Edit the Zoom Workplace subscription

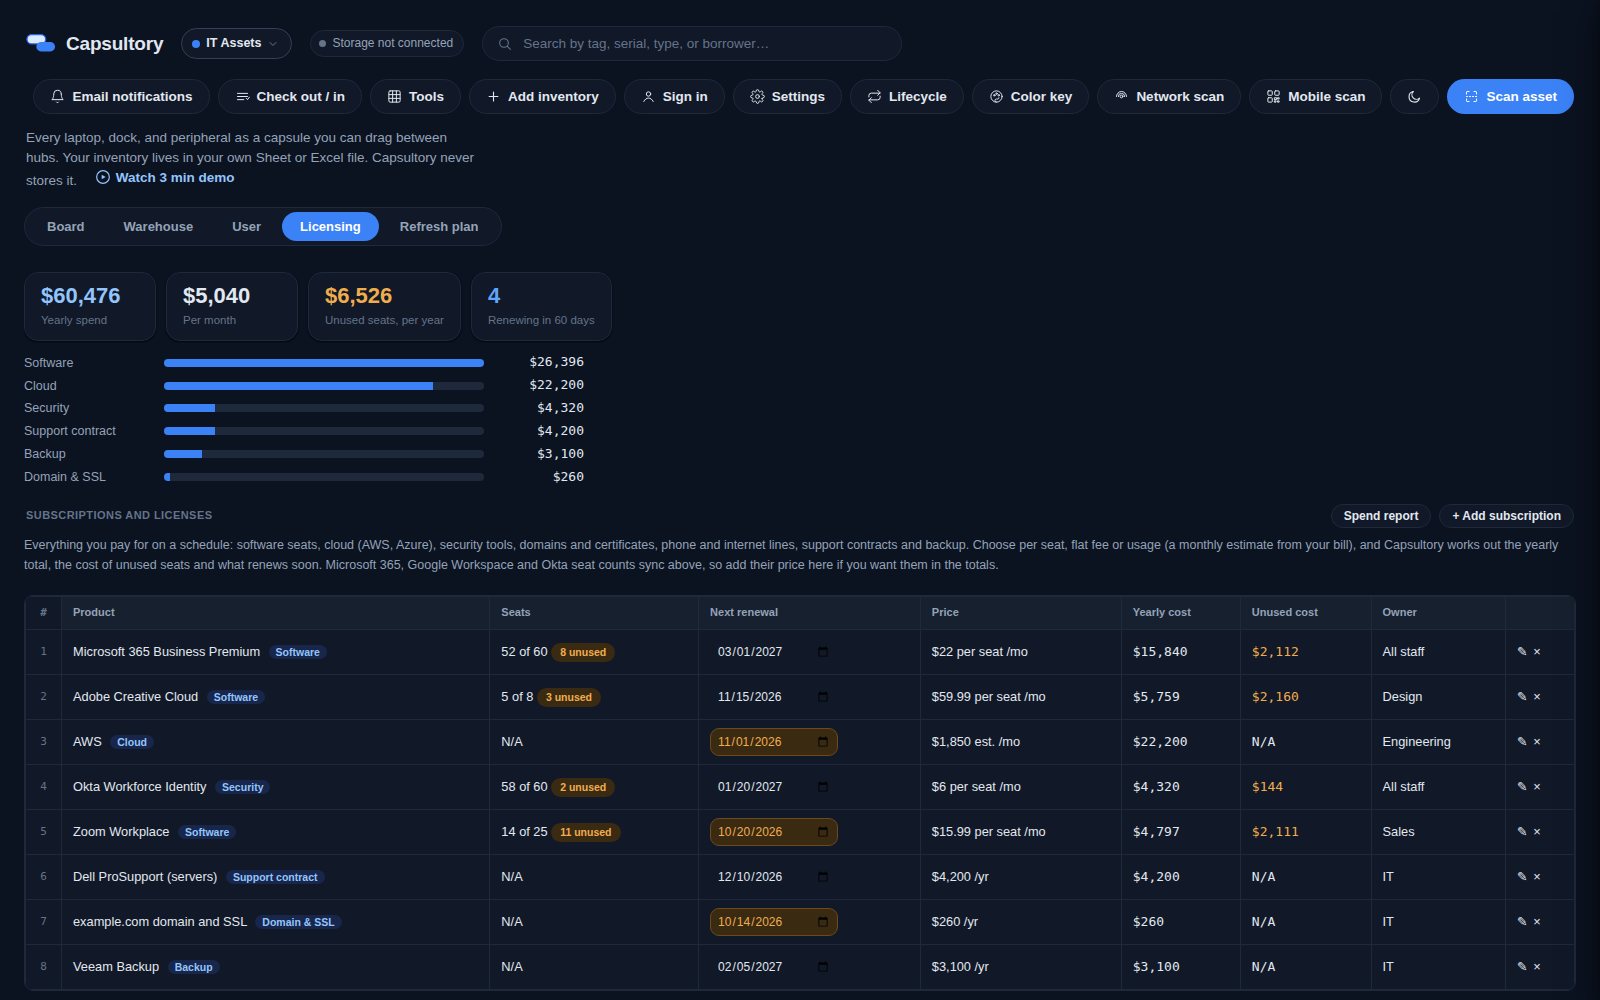tap(1522, 832)
